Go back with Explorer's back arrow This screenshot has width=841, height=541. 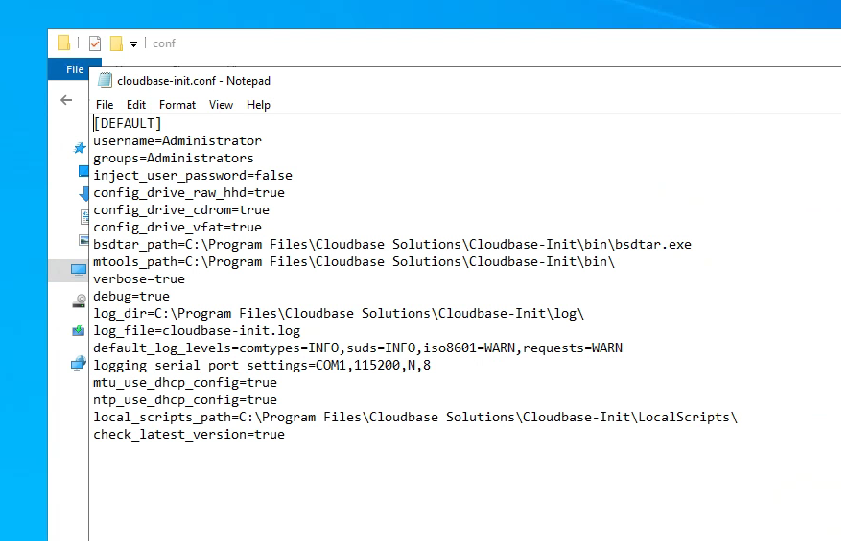pyautogui.click(x=66, y=100)
